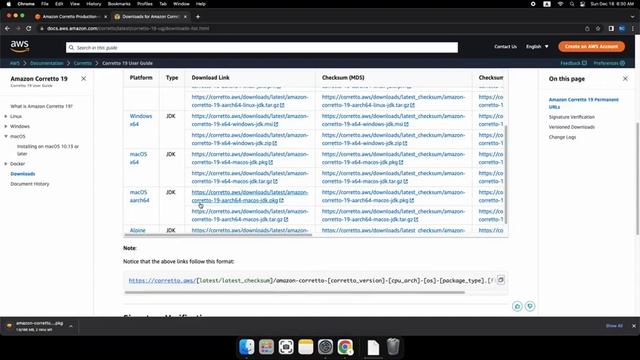Open the Chrome profile avatar
640x360 pixels.
(622, 29)
